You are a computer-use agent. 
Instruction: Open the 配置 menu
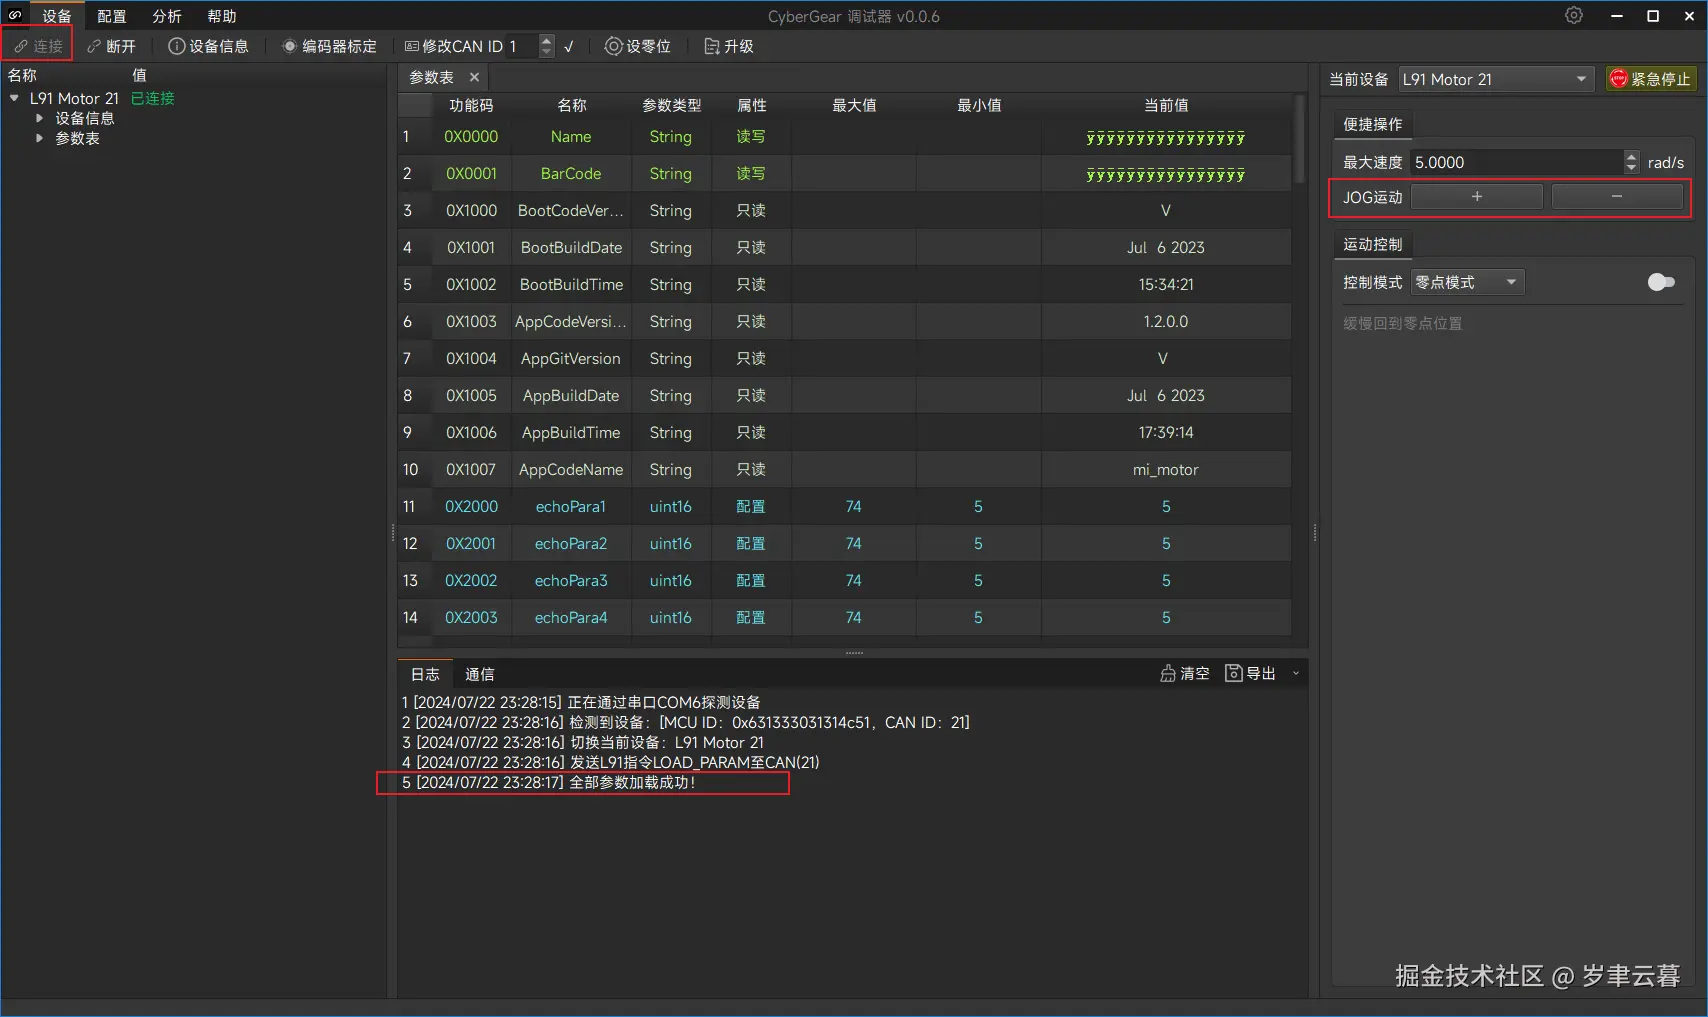pos(112,16)
